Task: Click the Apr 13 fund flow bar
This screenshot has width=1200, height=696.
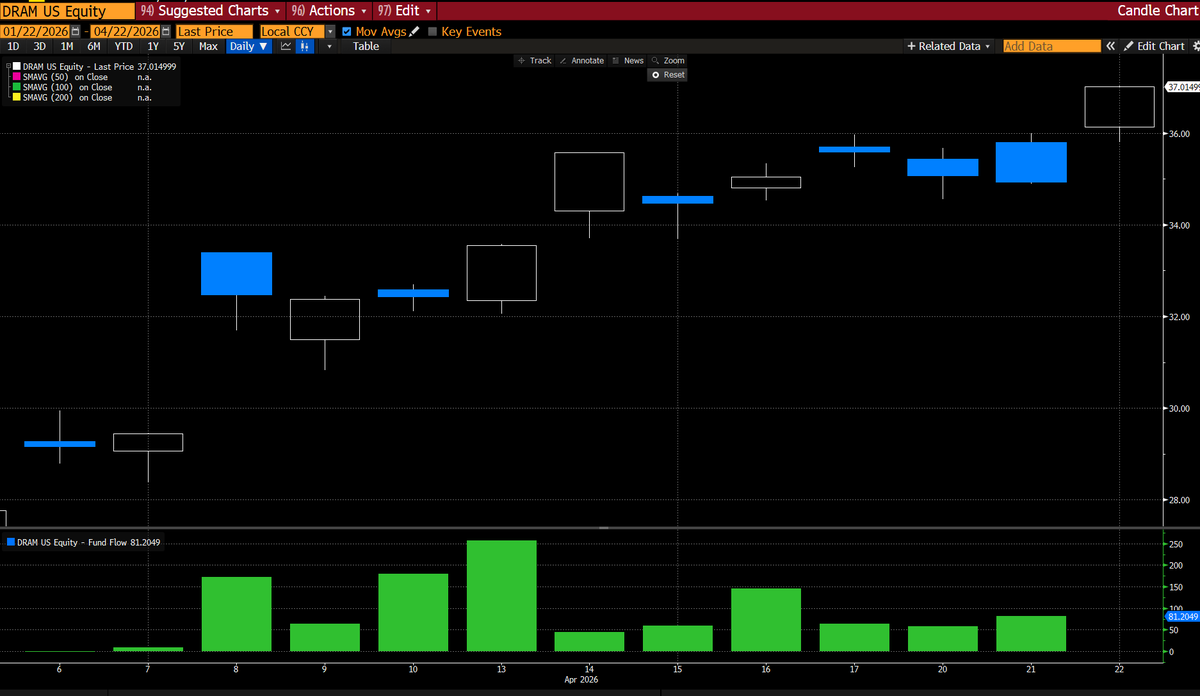Action: click(x=502, y=596)
